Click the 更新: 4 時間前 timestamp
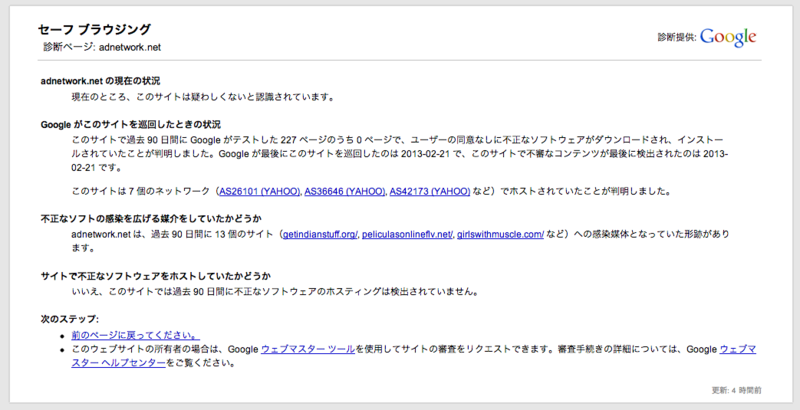Viewport: 800px width, 410px height. (737, 390)
